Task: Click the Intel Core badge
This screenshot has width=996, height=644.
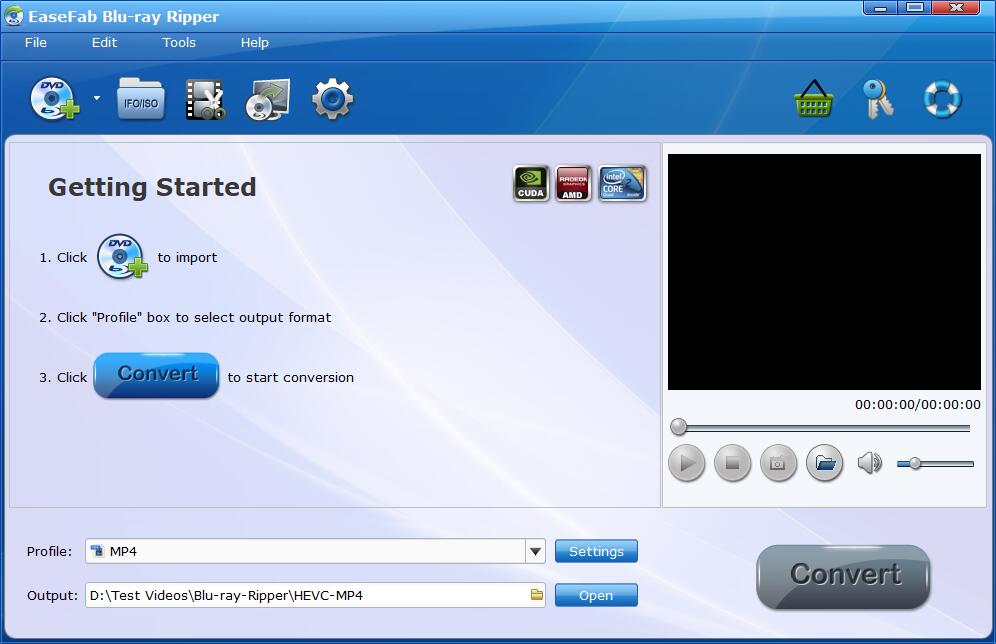Action: (622, 184)
